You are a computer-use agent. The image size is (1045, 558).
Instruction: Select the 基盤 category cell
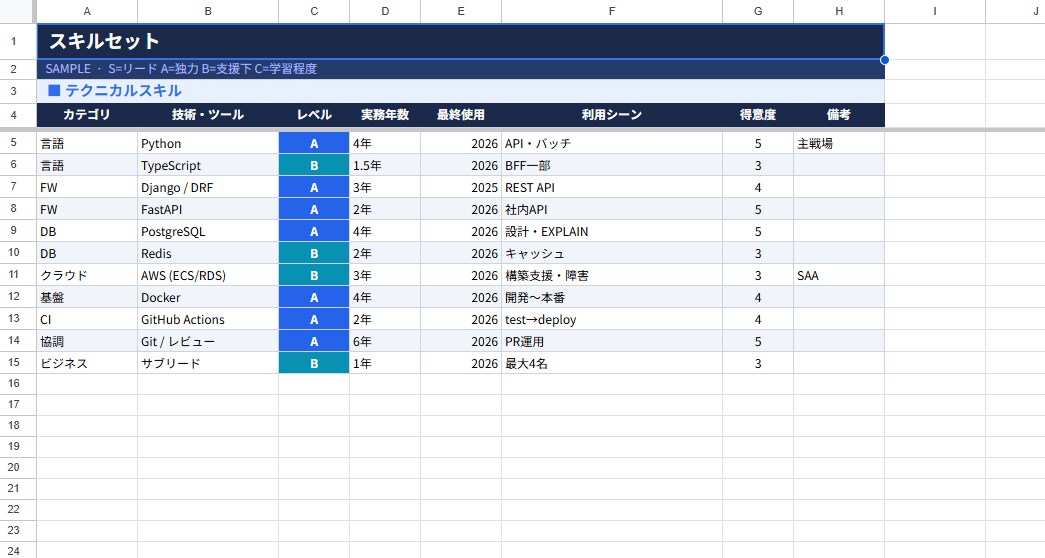87,297
